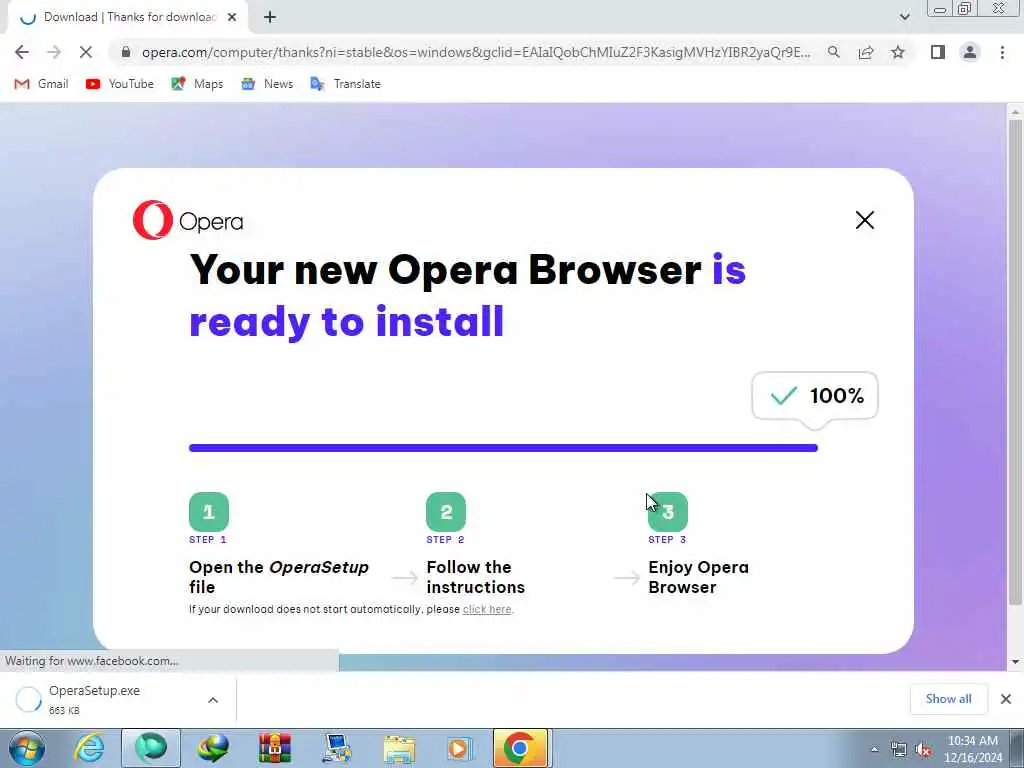Open WinRAR from the taskbar
The width and height of the screenshot is (1024, 768).
[275, 748]
